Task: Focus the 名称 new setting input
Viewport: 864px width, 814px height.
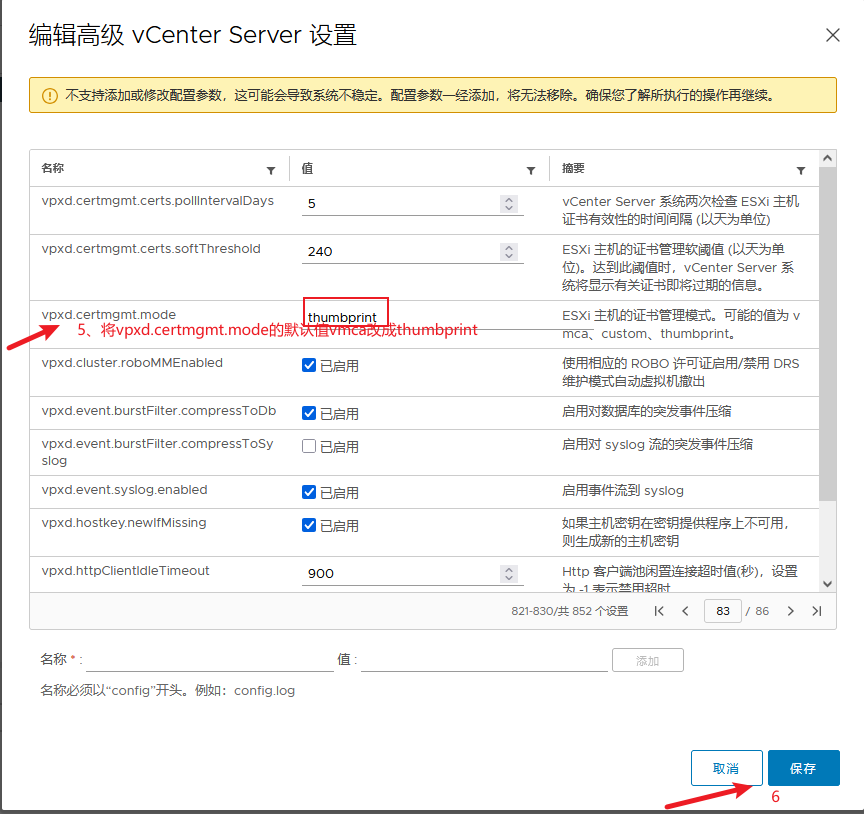Action: (x=210, y=660)
